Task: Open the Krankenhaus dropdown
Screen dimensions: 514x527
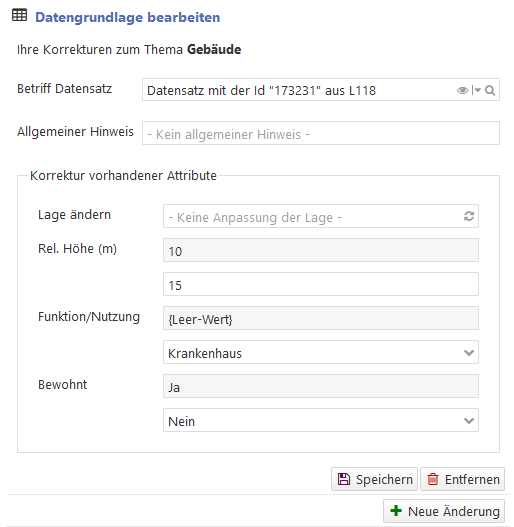Action: click(x=321, y=352)
